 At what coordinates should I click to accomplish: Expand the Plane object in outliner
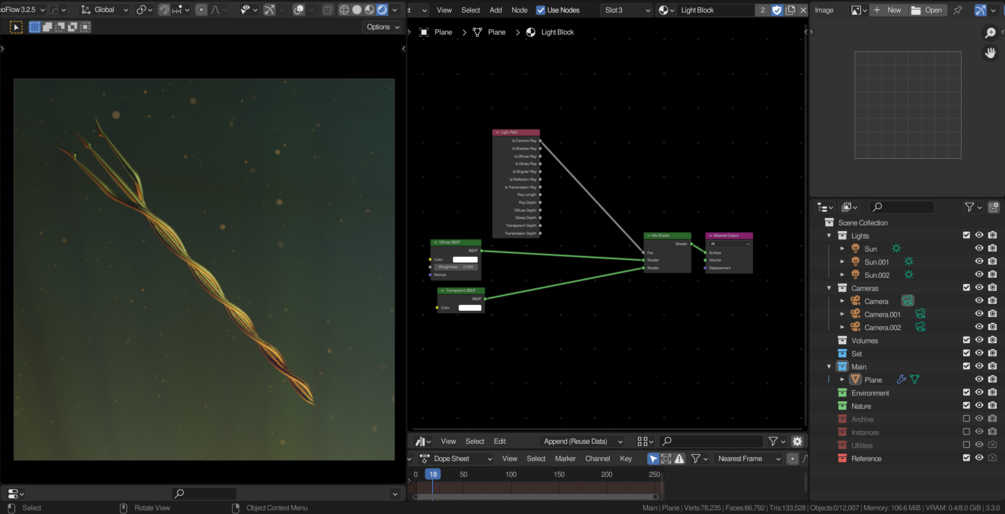pyautogui.click(x=842, y=379)
